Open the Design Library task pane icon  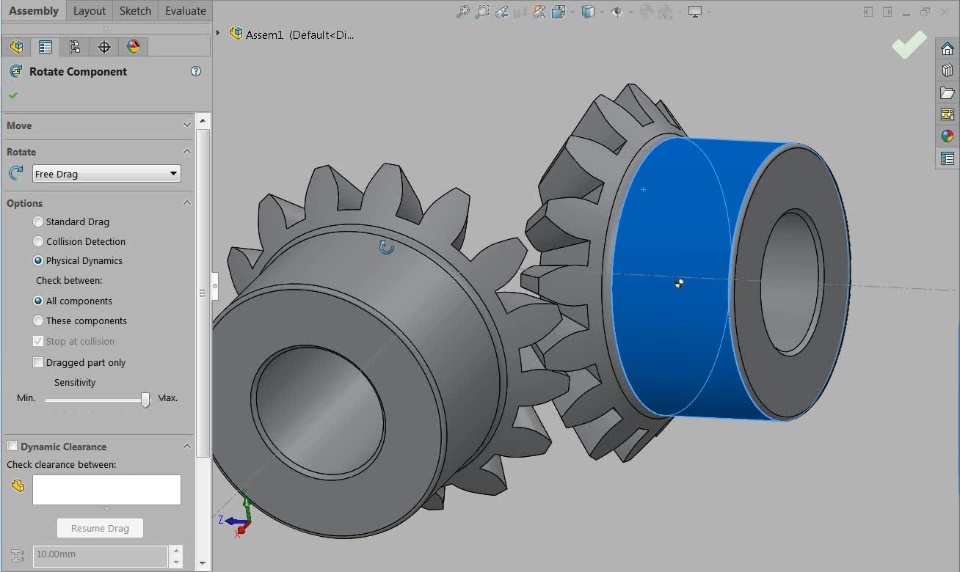tap(947, 70)
